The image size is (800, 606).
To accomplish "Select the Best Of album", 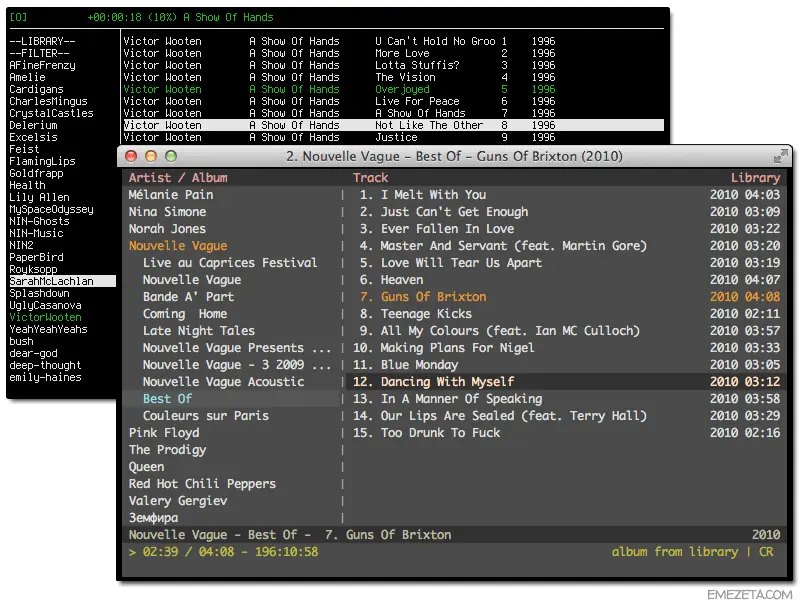I will [167, 399].
